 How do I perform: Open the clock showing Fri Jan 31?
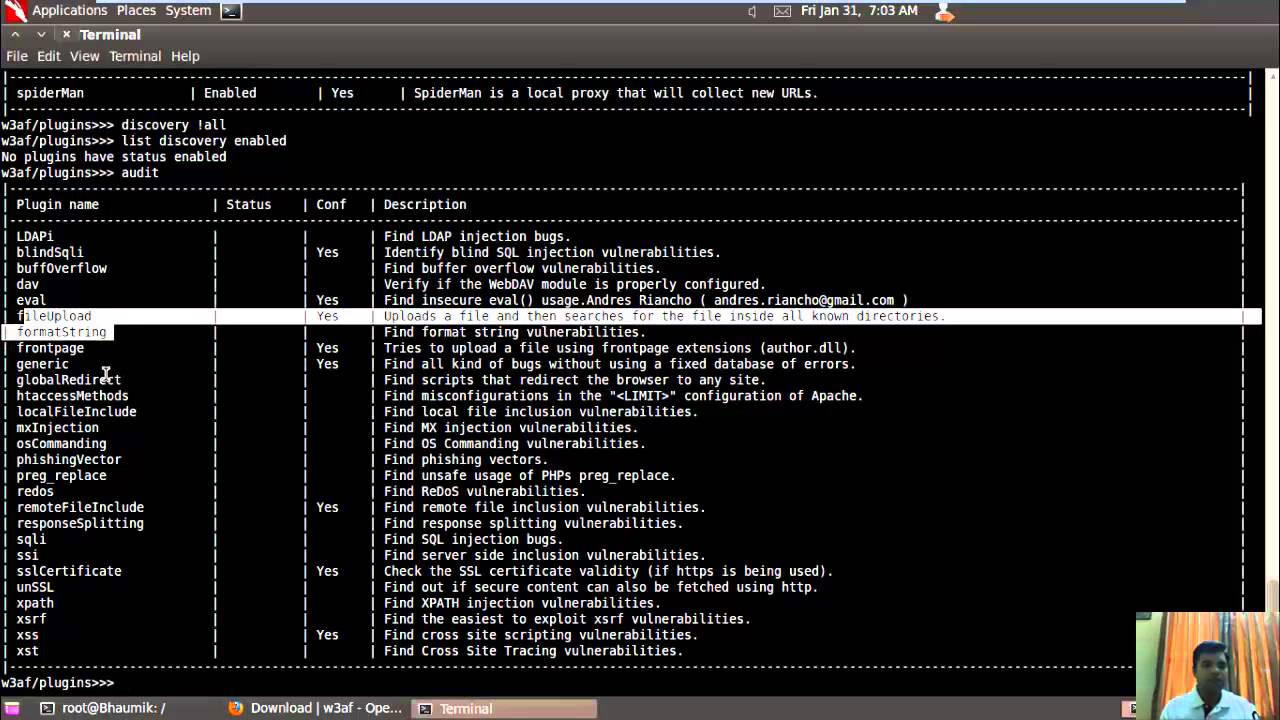[x=859, y=10]
